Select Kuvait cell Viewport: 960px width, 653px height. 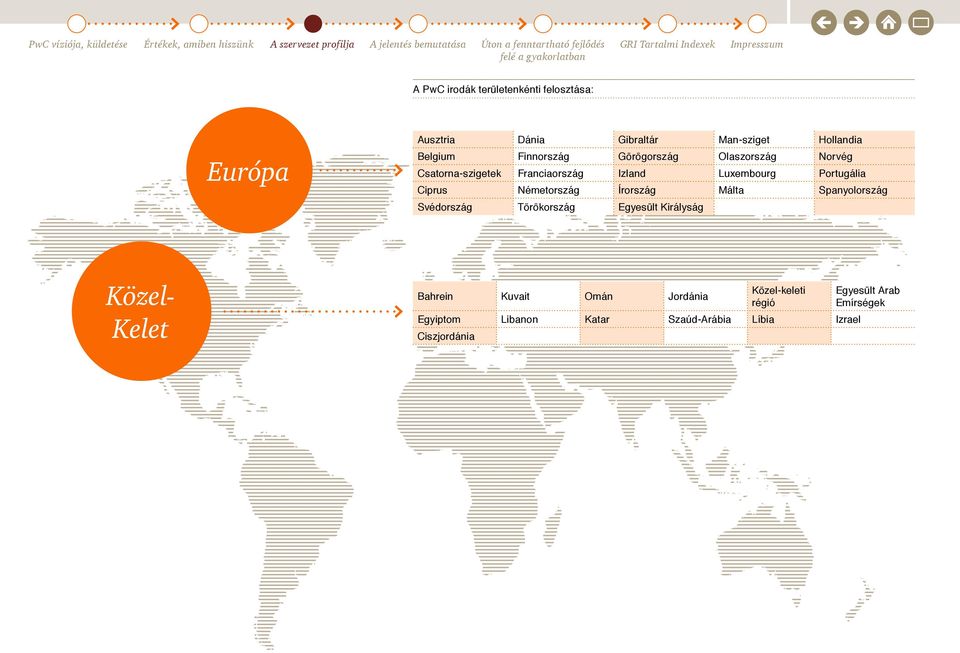tap(538, 296)
